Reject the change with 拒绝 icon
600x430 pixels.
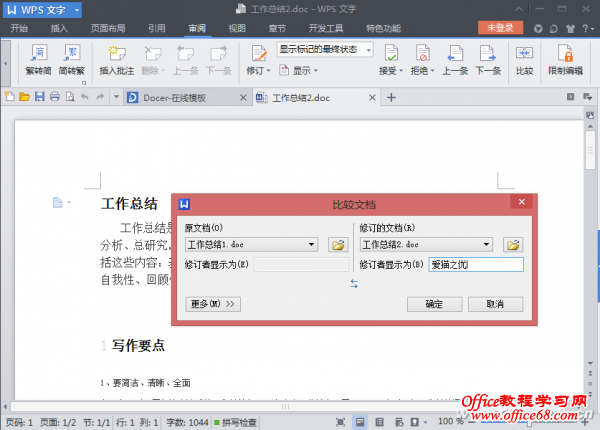click(x=423, y=54)
